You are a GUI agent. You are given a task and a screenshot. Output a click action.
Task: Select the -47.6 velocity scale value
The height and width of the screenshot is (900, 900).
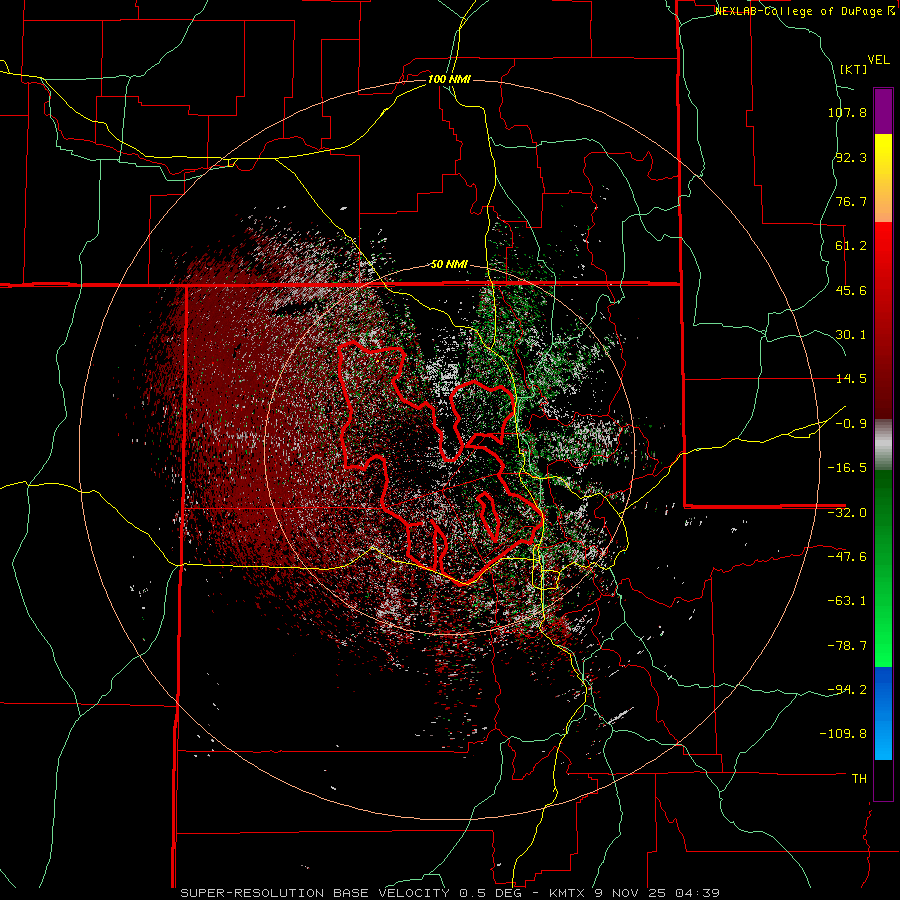847,557
